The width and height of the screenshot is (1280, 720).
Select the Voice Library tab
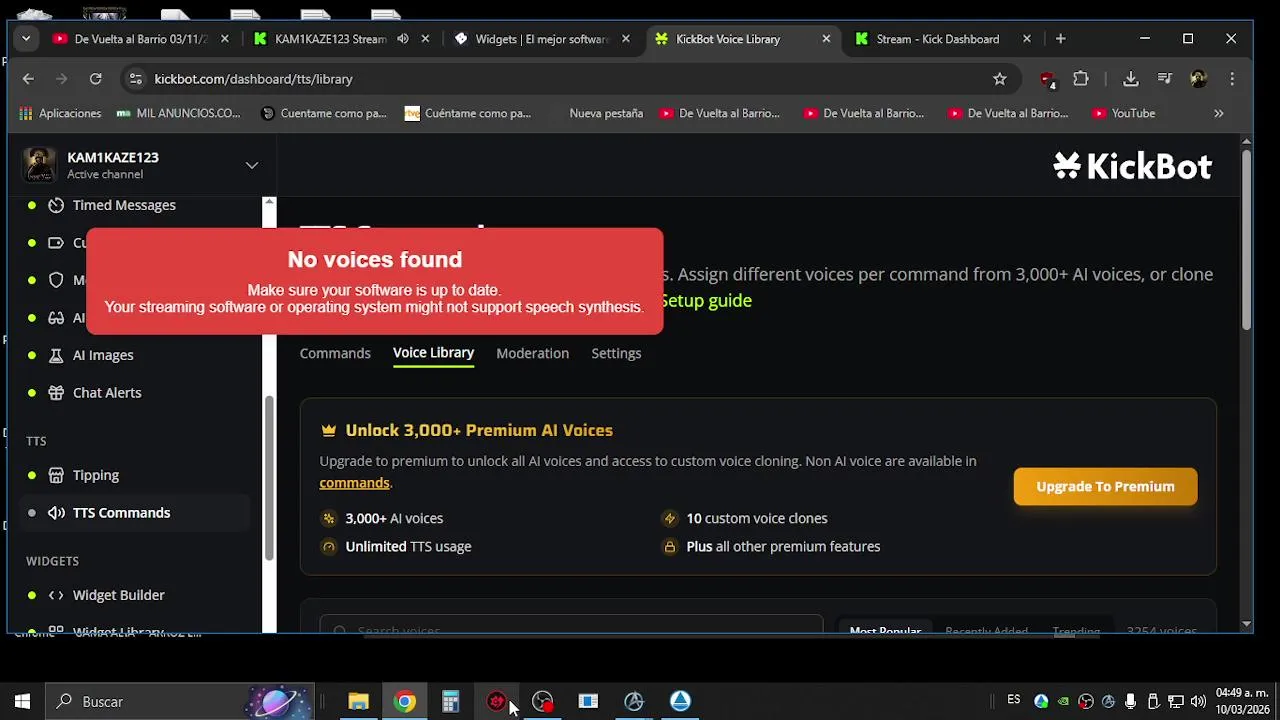[433, 353]
